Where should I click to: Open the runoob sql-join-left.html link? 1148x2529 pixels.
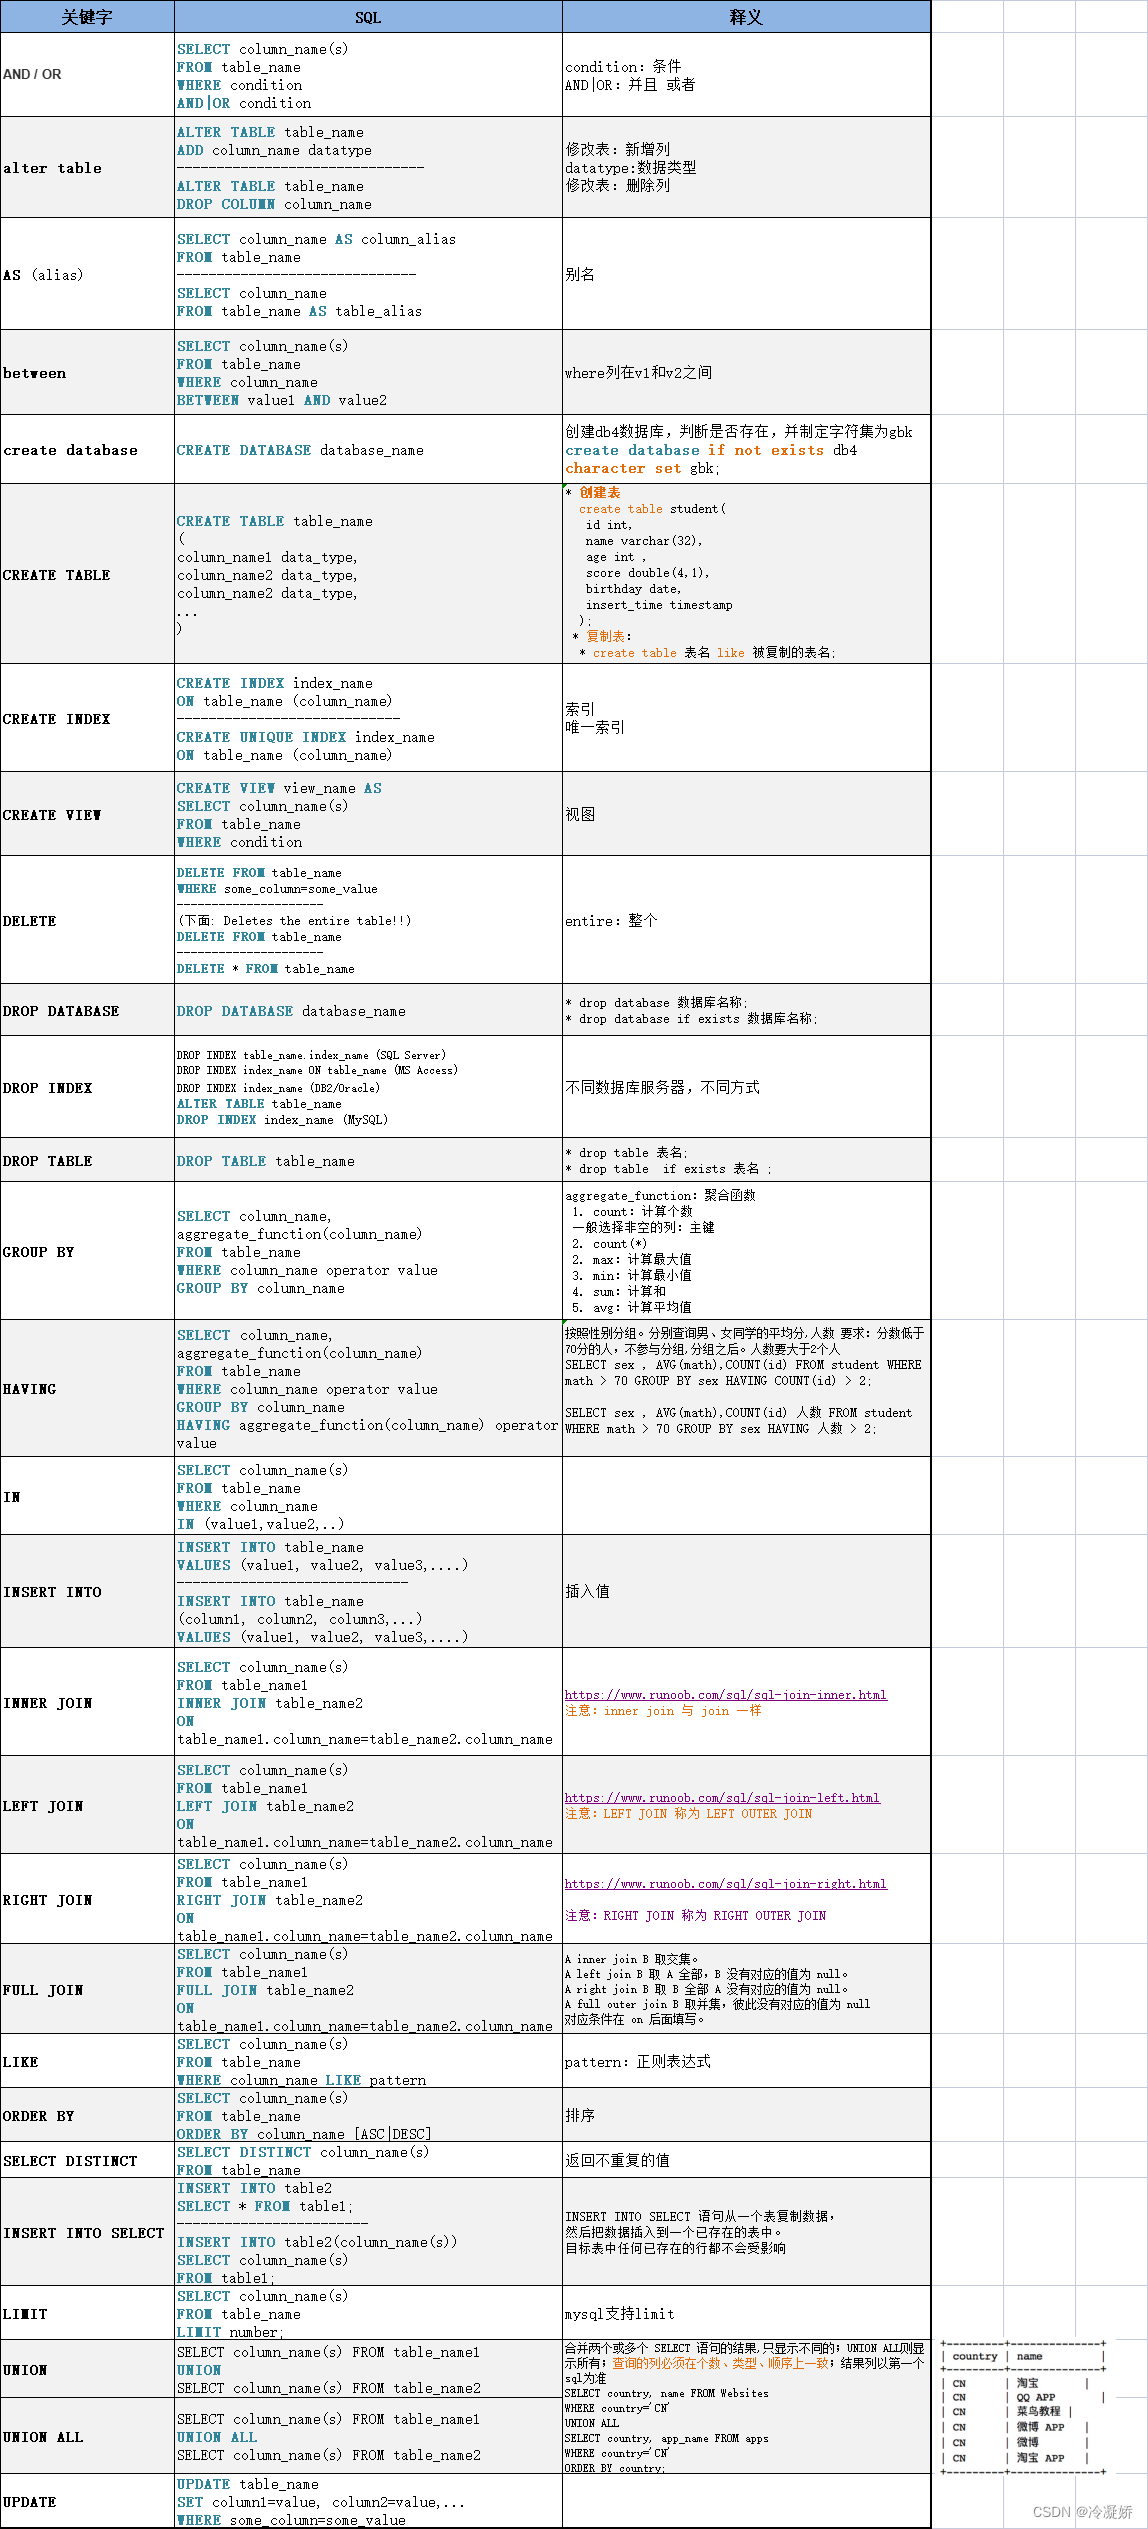(x=722, y=1797)
